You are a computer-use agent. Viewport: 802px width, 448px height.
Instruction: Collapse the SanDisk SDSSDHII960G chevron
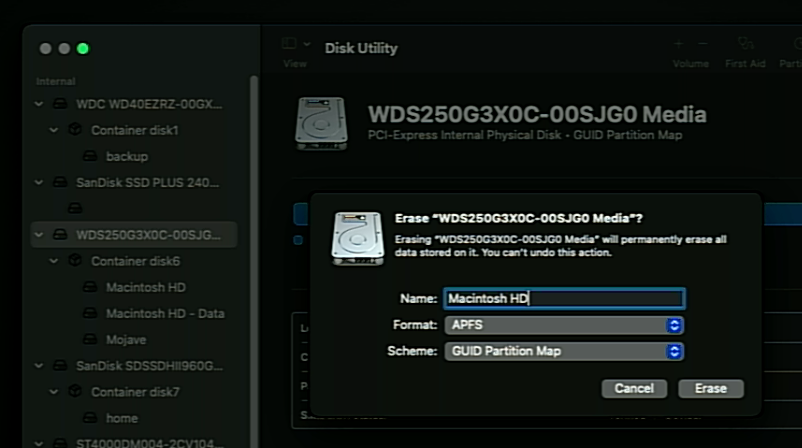click(39, 366)
